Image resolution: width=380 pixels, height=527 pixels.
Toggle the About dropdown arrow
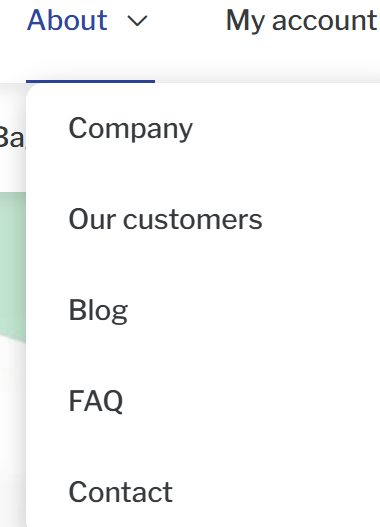(137, 21)
